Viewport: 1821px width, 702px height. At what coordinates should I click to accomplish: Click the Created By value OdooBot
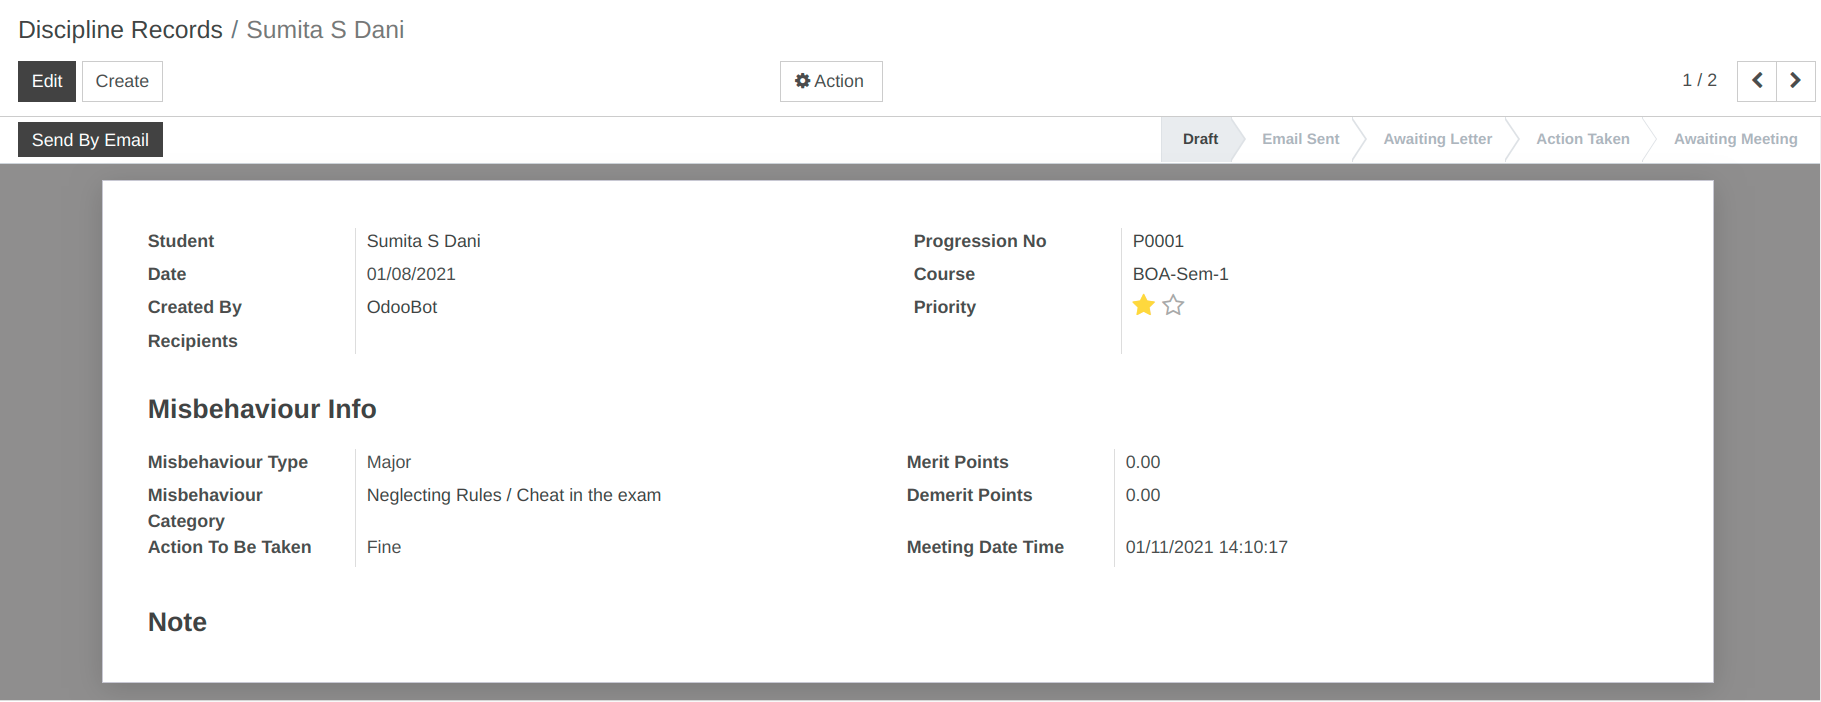402,307
